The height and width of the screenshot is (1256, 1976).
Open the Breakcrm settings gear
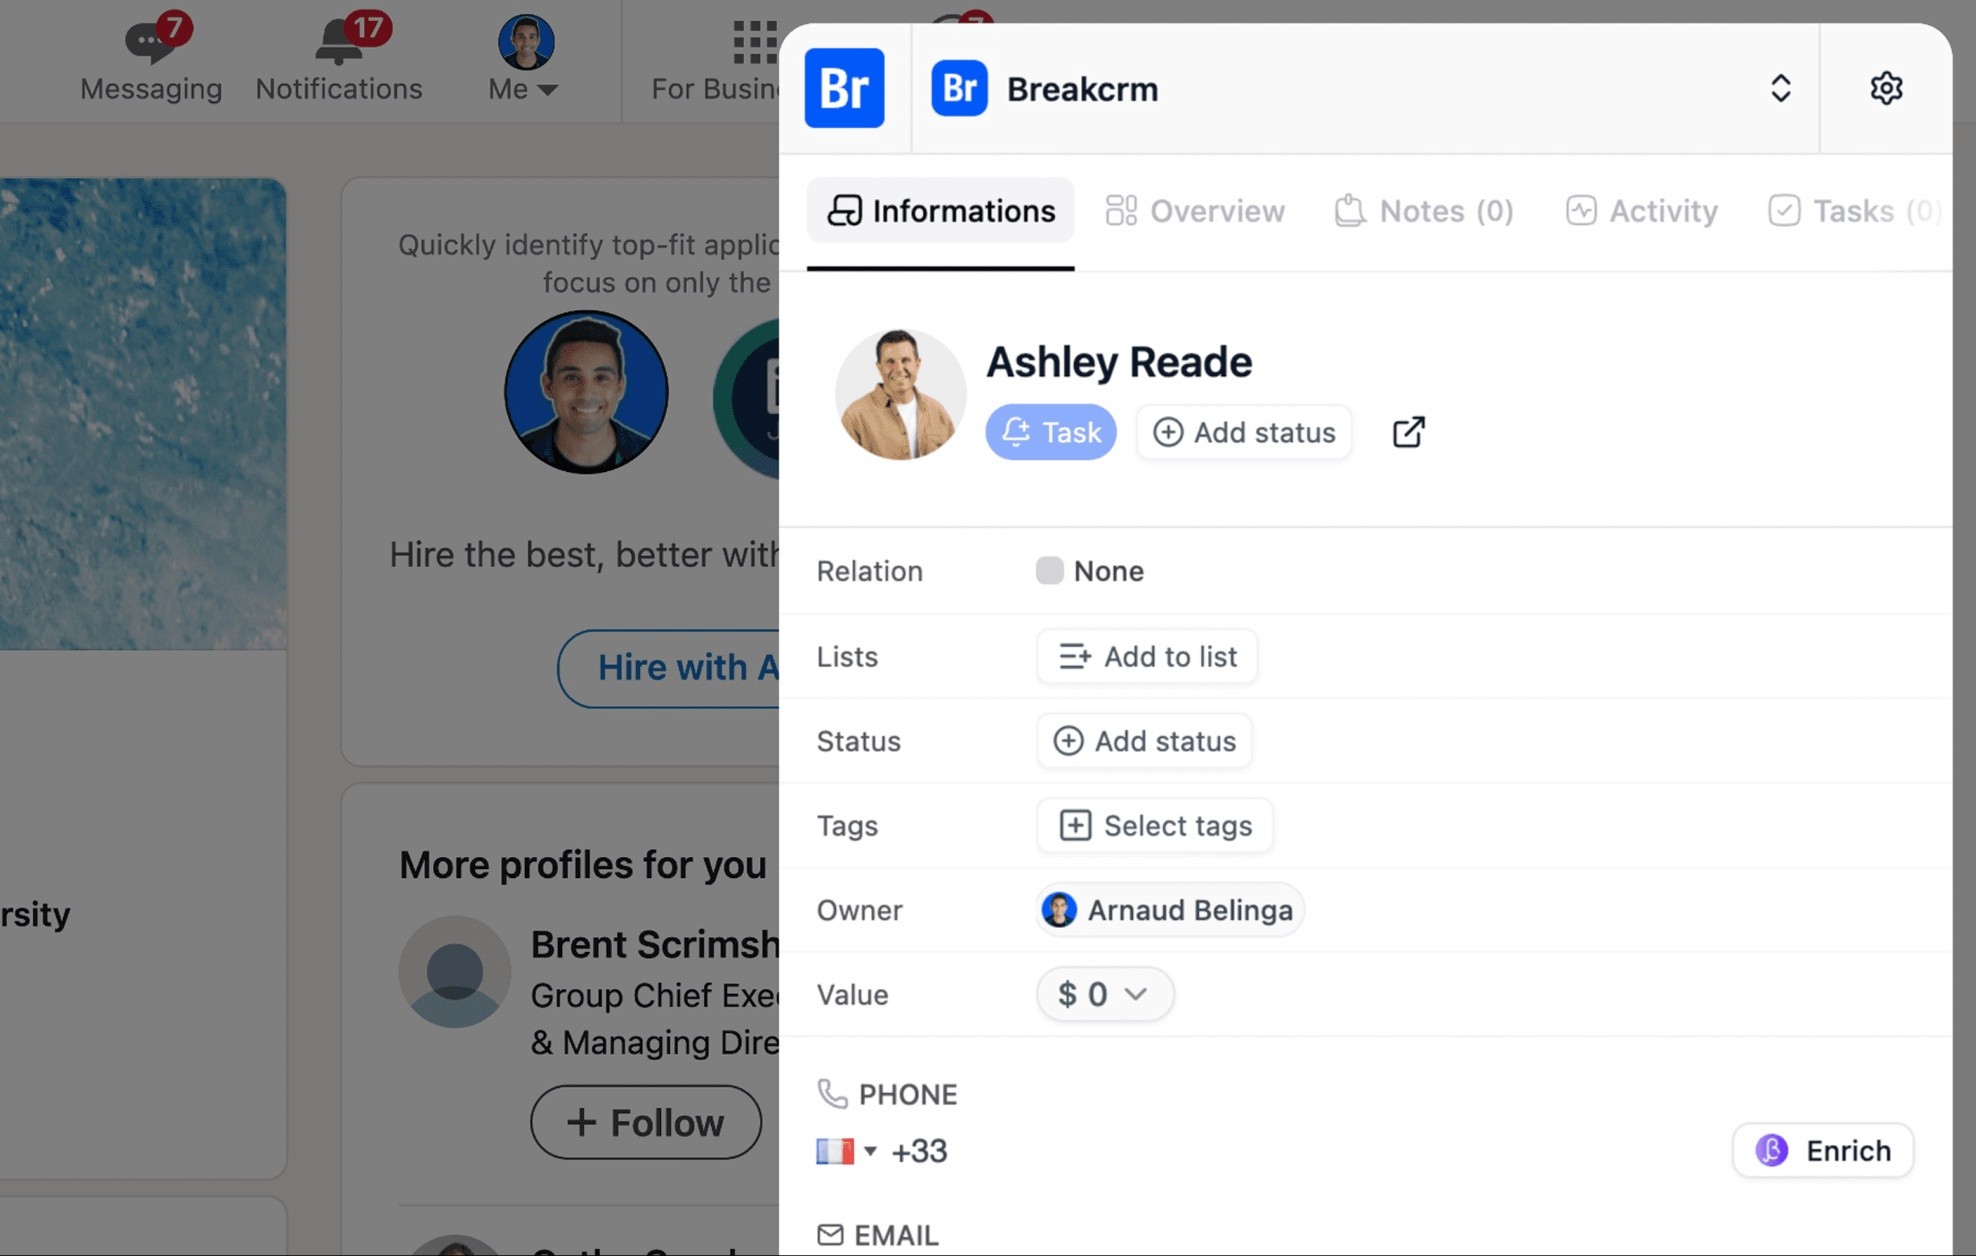[x=1885, y=88]
